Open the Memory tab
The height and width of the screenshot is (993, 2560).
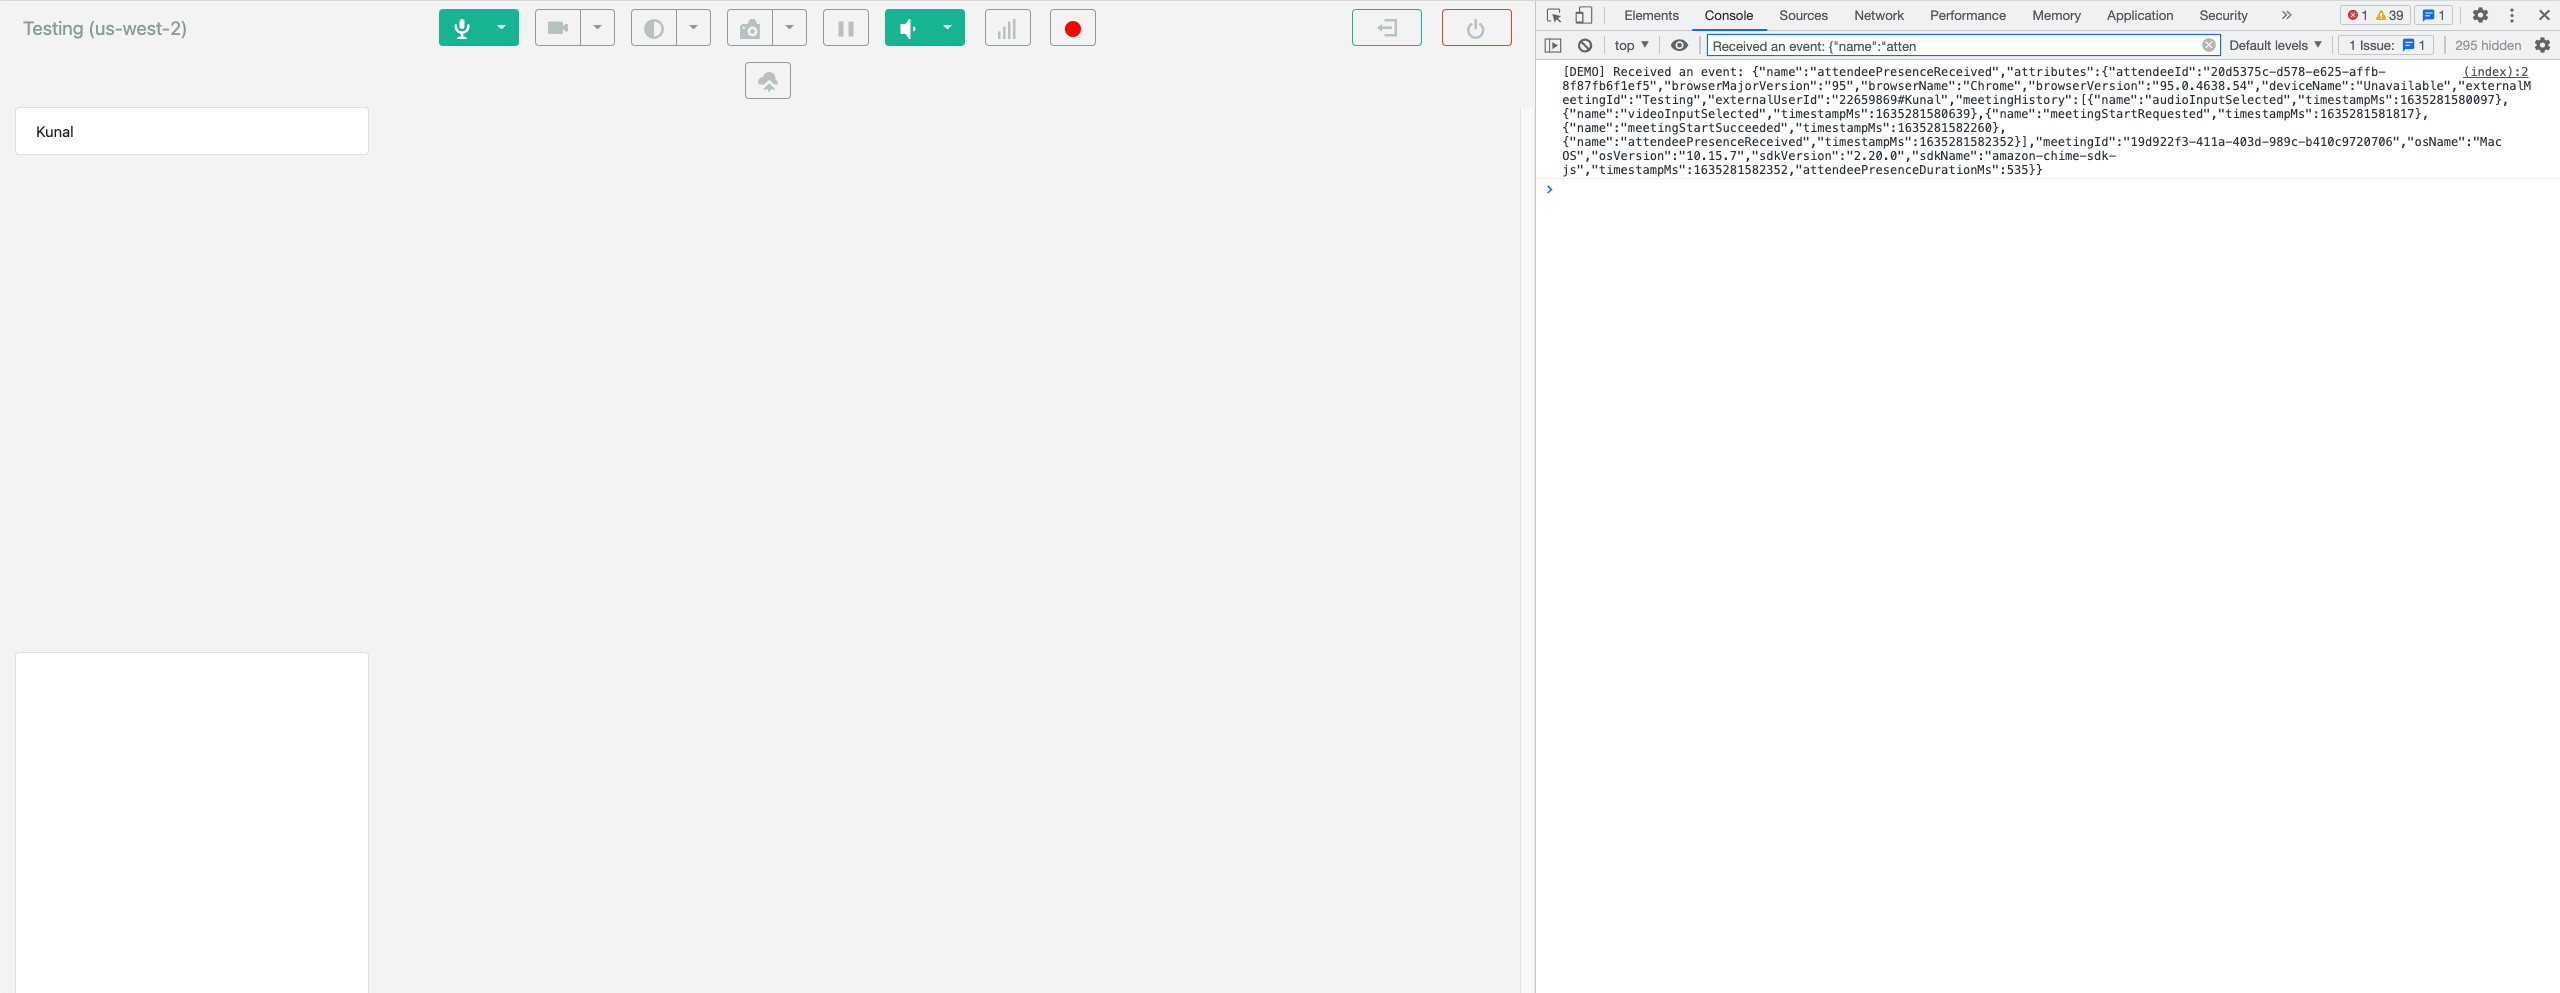coord(2055,15)
